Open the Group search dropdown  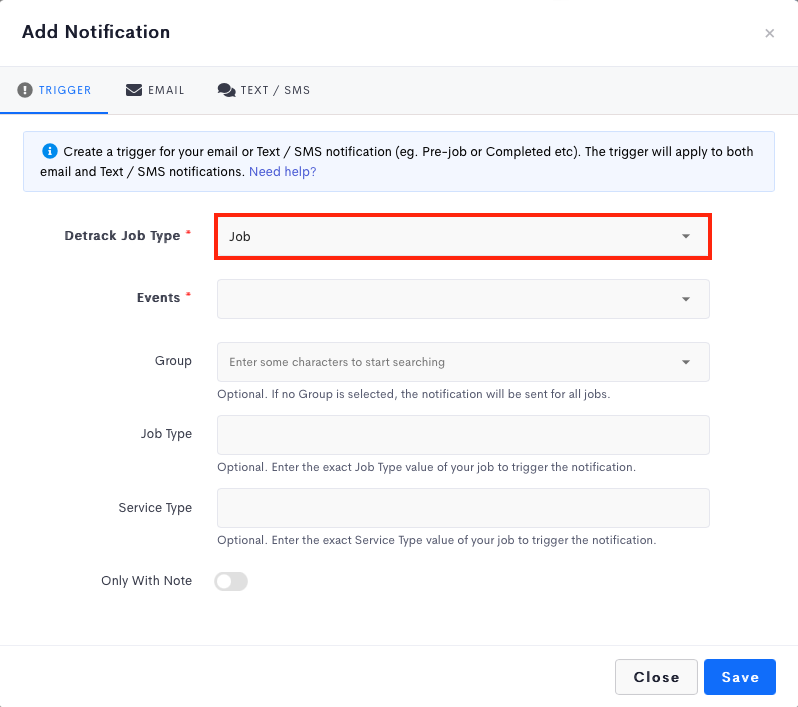tap(463, 362)
